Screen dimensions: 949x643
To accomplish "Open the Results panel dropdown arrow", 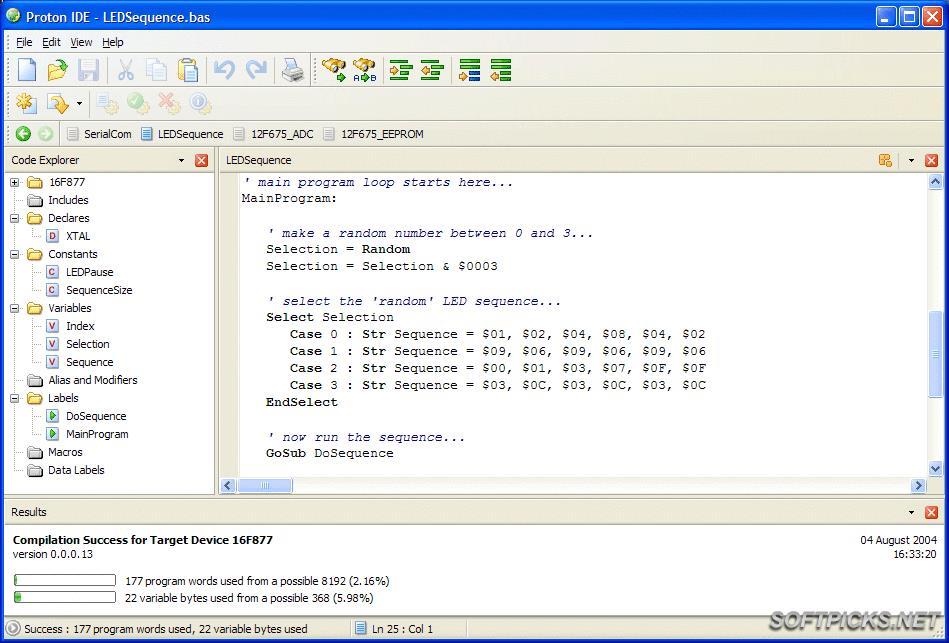I will coord(911,513).
